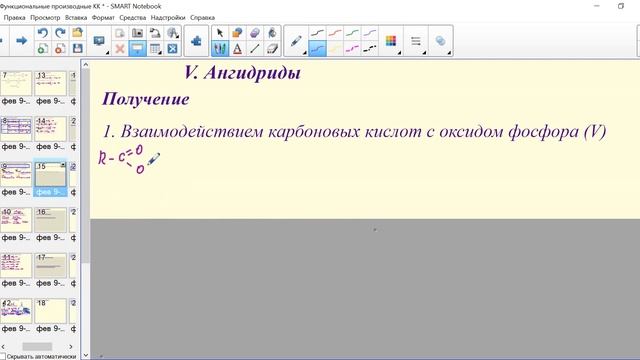Open the Средства menu
Screen dimensions: 640x360
[x=133, y=18]
